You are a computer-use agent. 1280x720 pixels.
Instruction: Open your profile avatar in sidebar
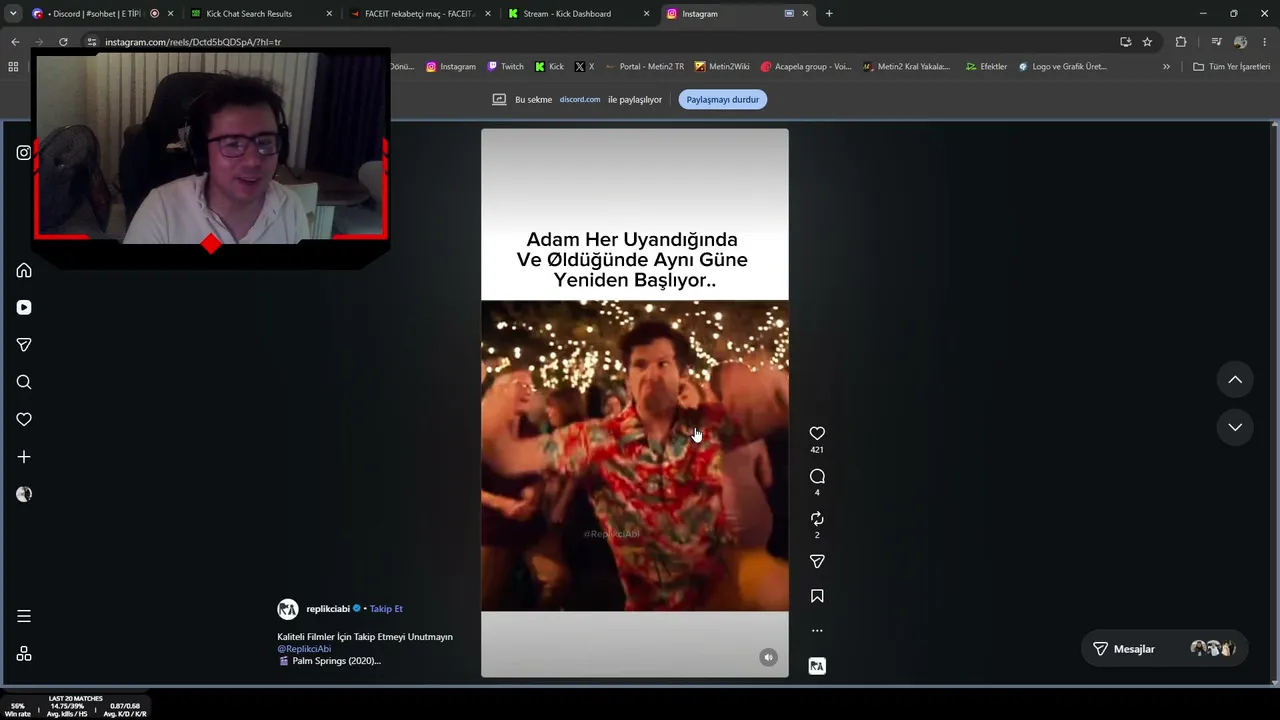24,494
